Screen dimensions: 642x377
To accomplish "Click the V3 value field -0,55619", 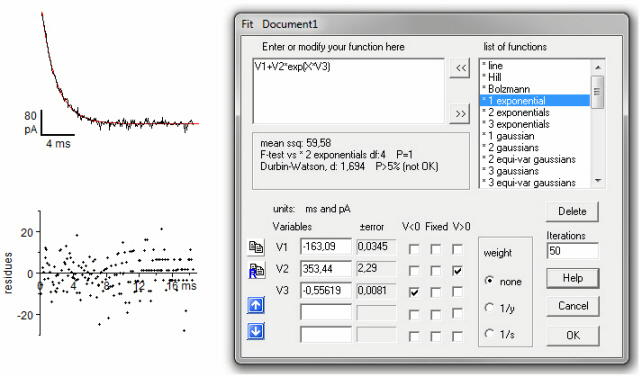I will pos(326,290).
